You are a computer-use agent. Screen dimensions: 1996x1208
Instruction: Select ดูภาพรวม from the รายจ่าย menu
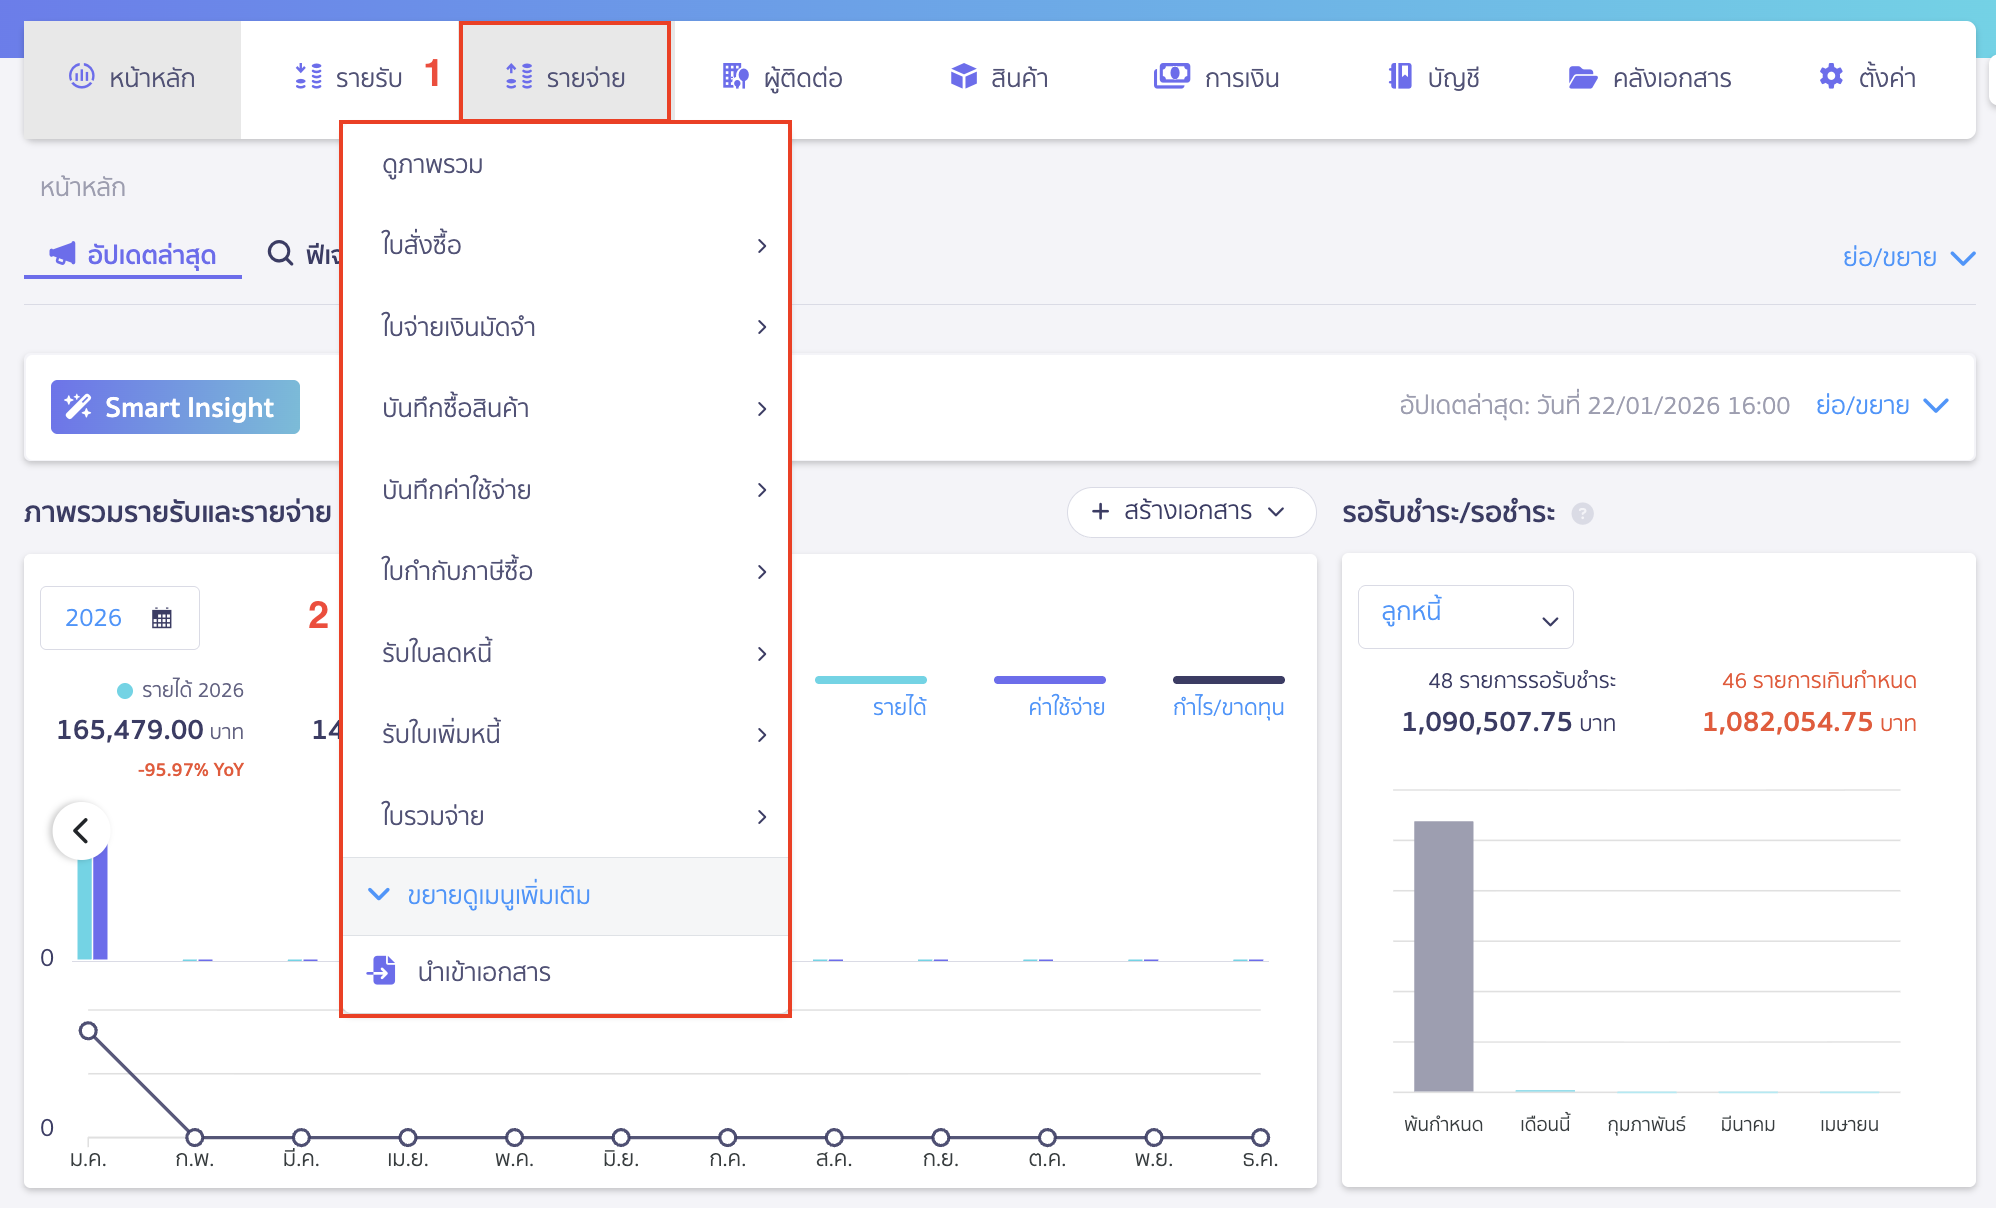[x=432, y=164]
